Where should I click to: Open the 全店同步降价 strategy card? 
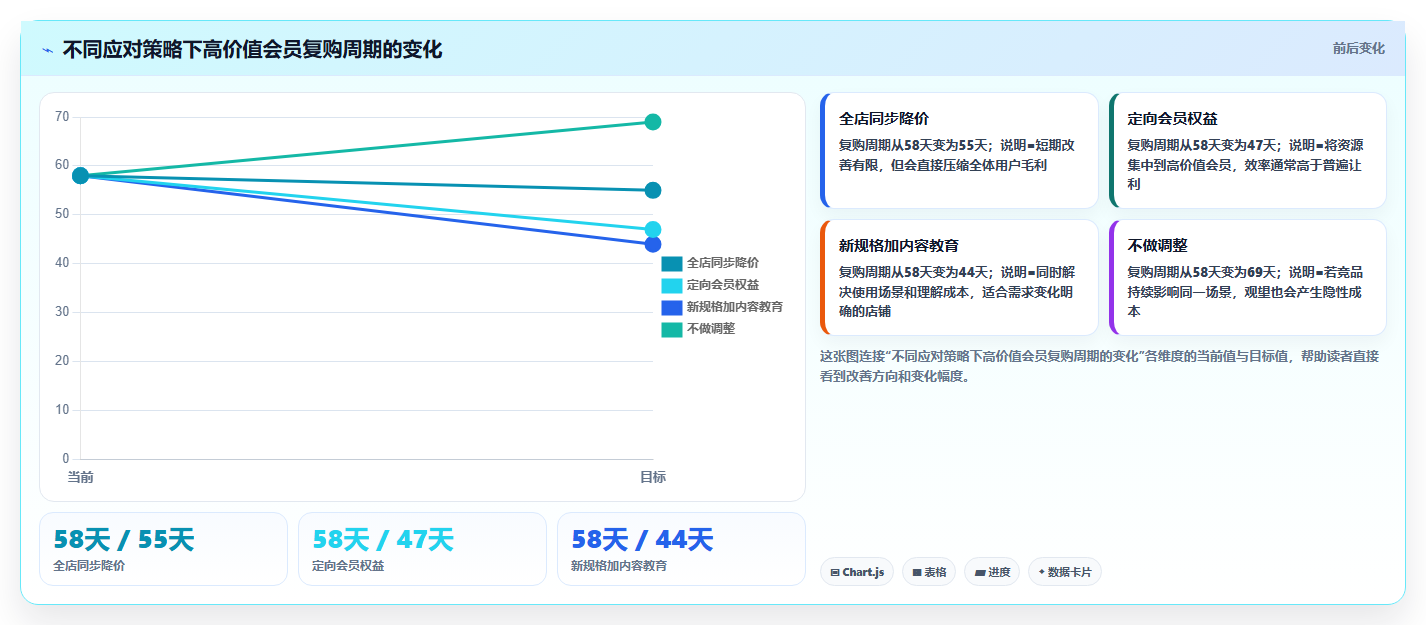click(x=959, y=151)
